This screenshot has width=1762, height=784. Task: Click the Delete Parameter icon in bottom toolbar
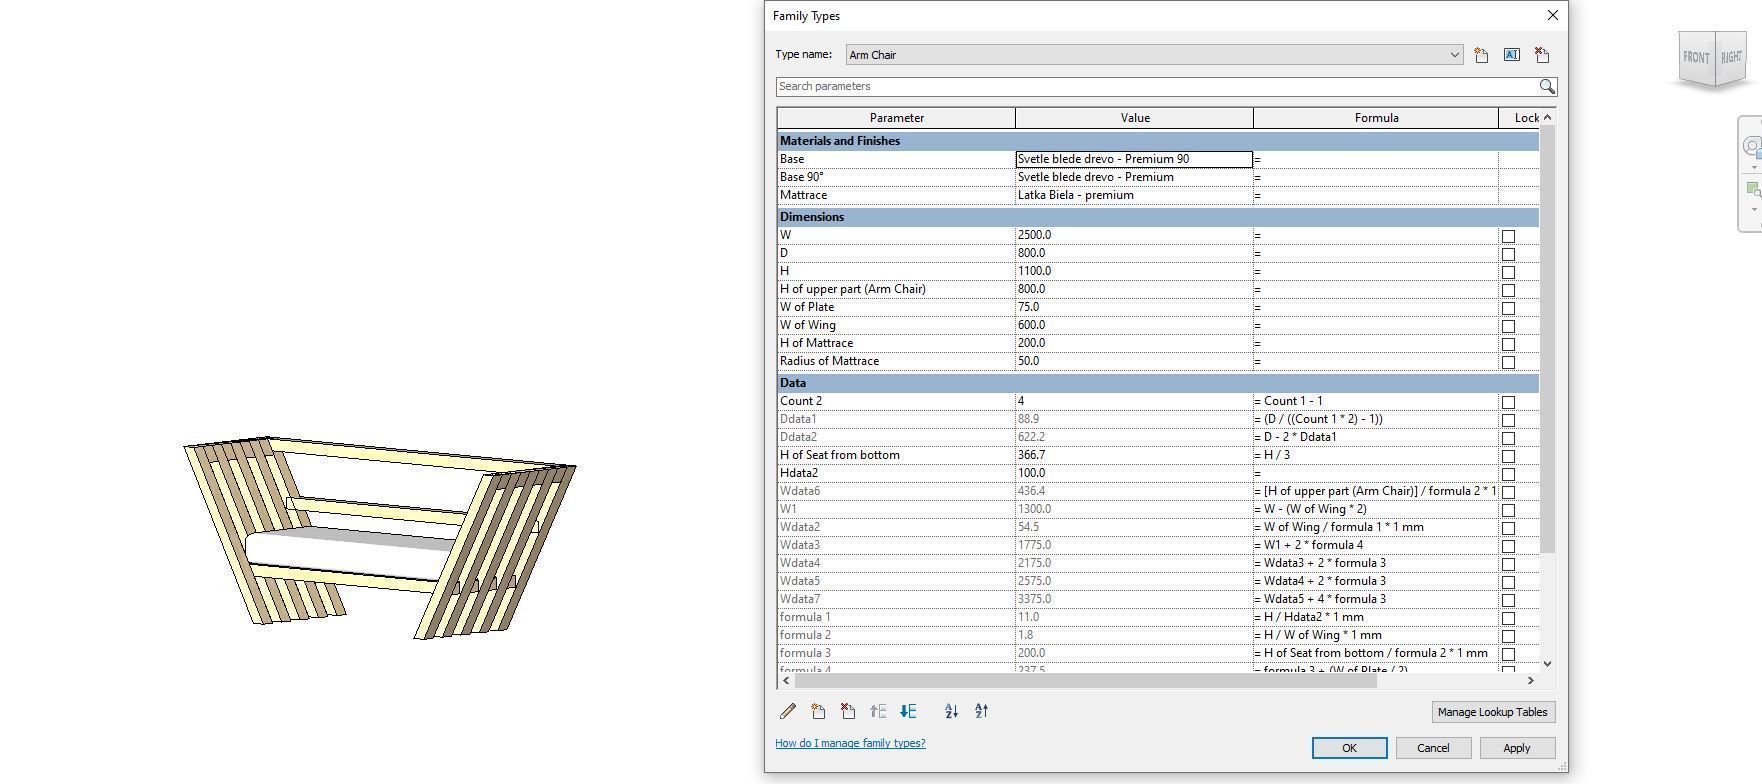click(x=848, y=711)
